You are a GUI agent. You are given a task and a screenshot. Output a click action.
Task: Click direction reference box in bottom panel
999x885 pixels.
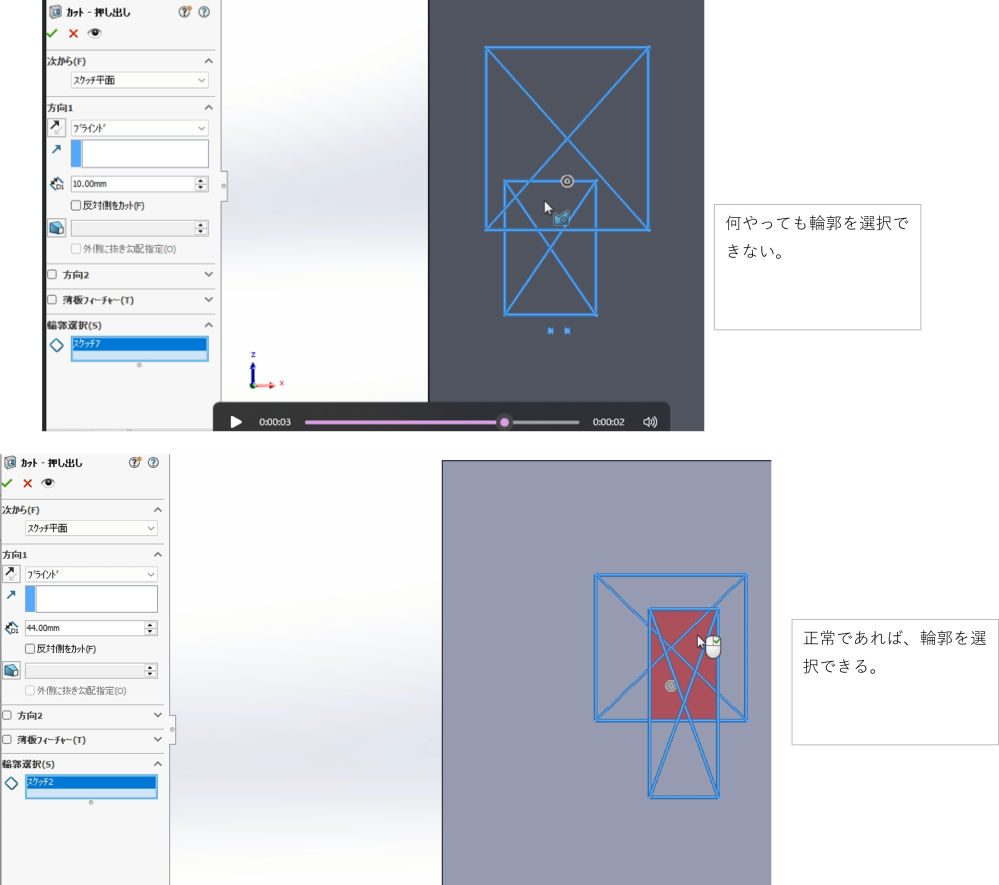pyautogui.click(x=91, y=599)
